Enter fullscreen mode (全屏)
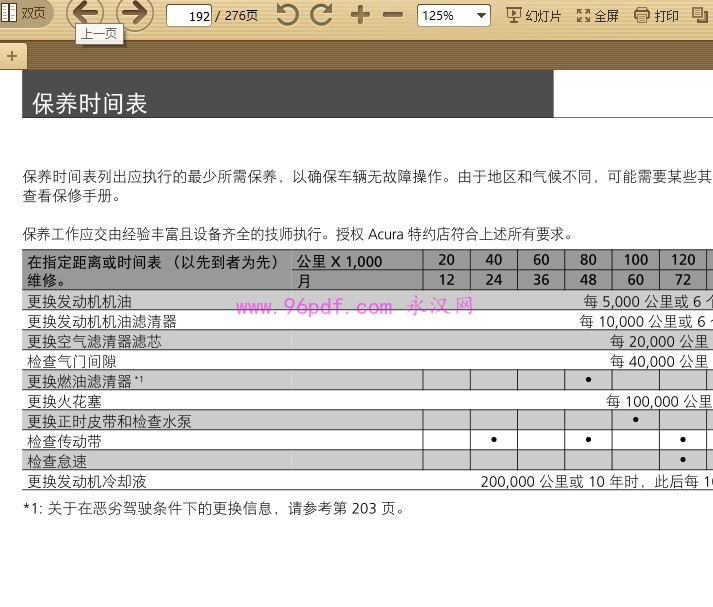The height and width of the screenshot is (607, 713). [x=598, y=16]
